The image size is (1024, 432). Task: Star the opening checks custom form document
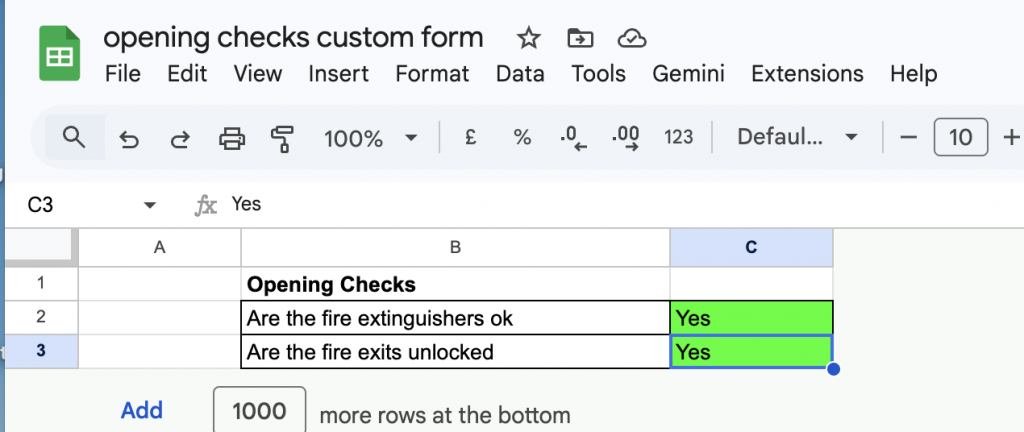[x=528, y=39]
